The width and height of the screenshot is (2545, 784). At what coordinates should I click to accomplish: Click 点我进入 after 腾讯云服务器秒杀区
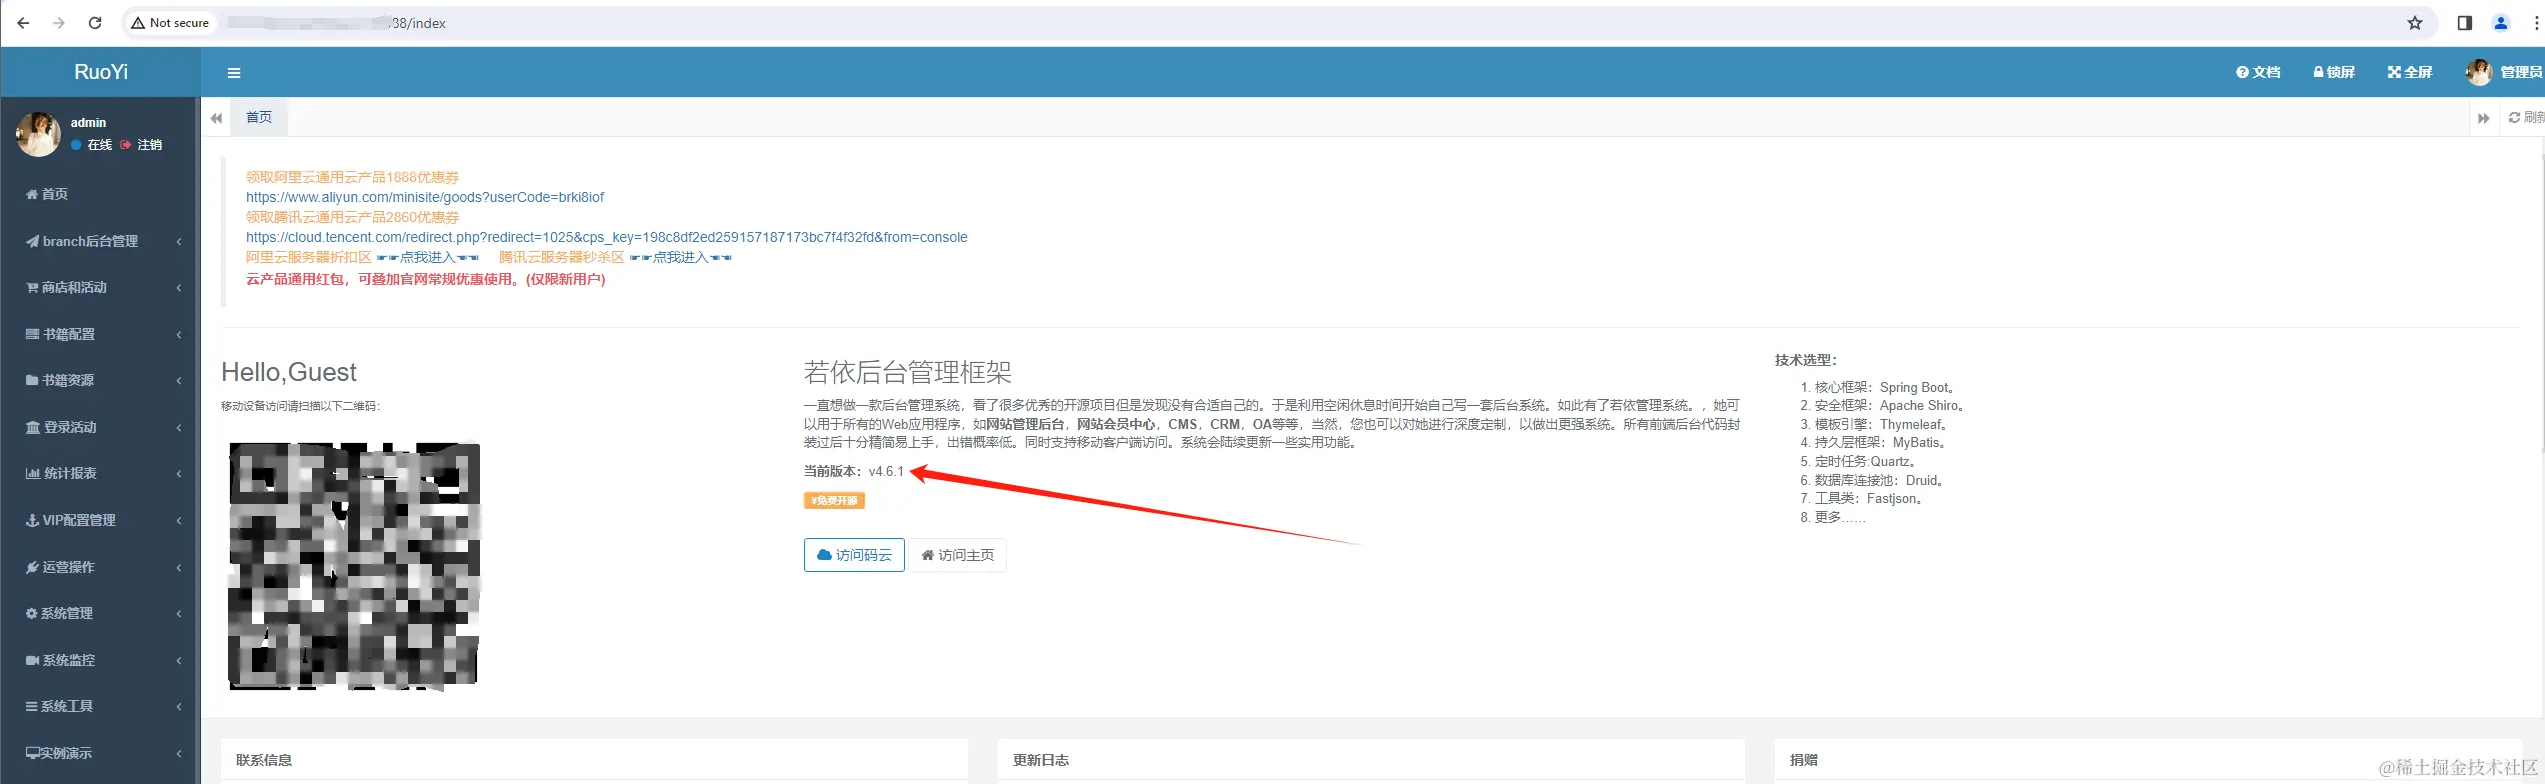680,258
